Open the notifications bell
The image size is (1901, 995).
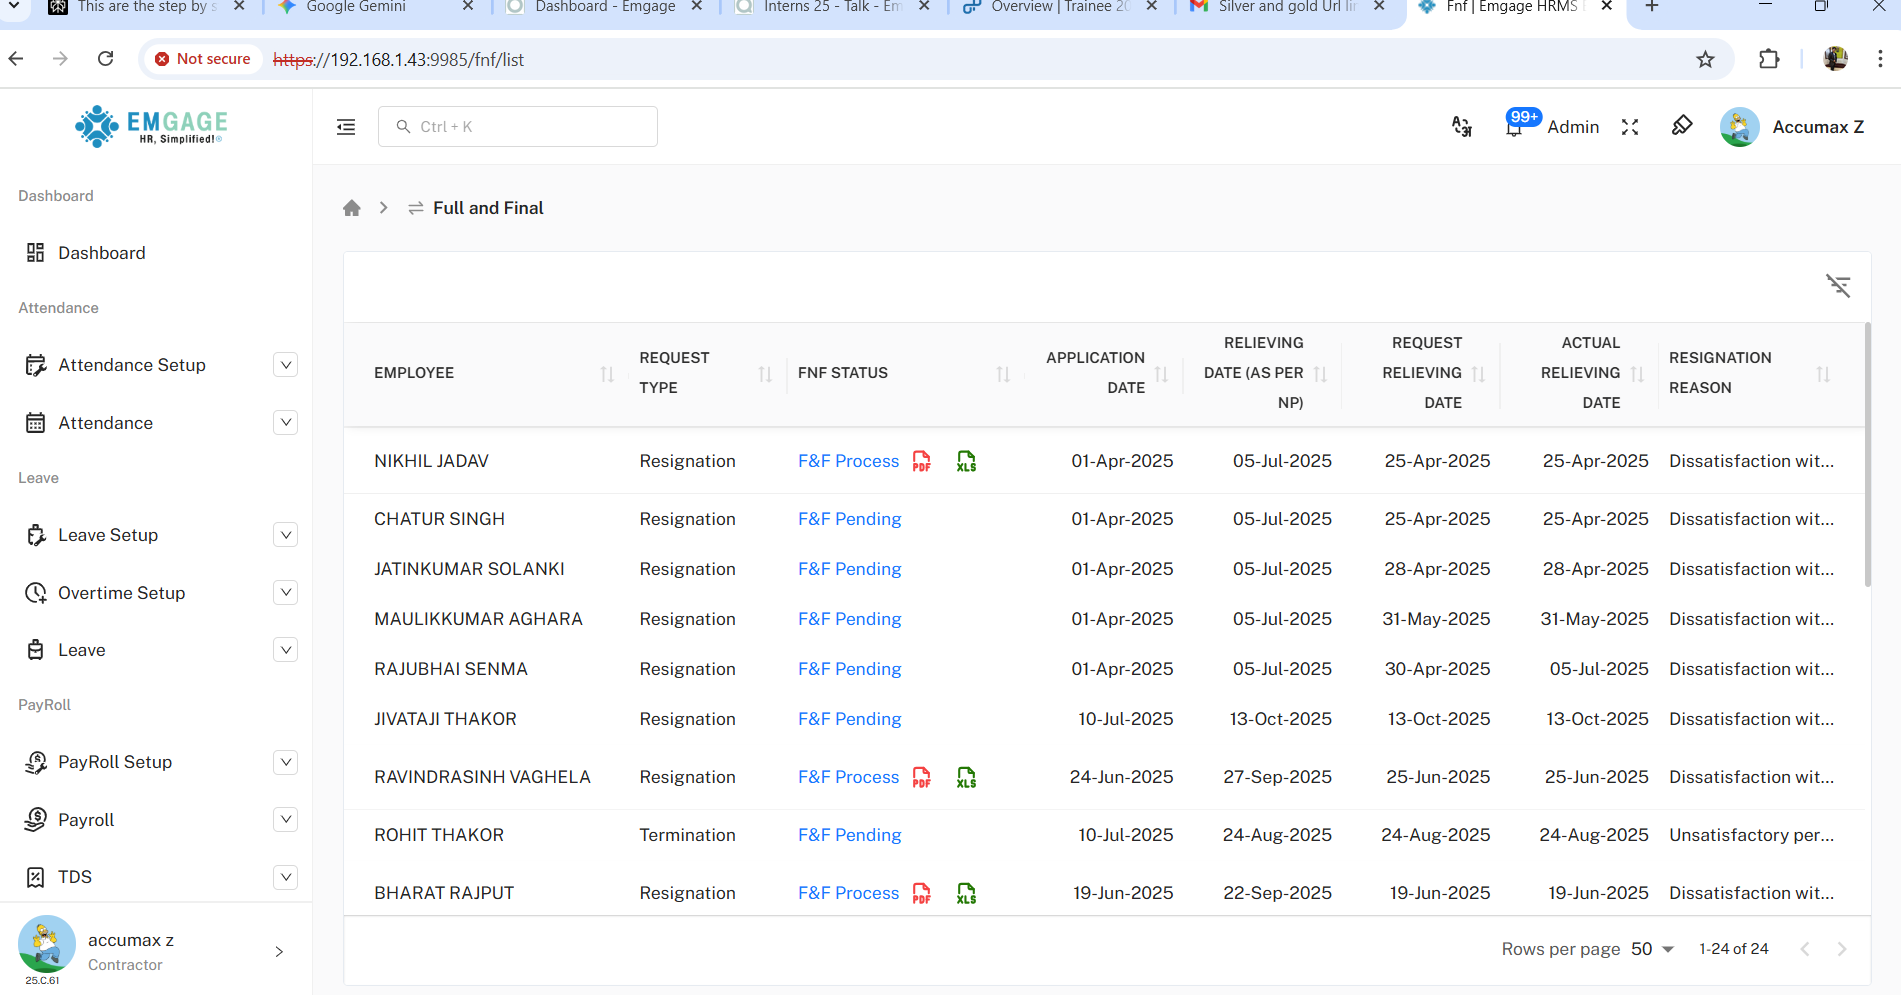click(x=1514, y=128)
